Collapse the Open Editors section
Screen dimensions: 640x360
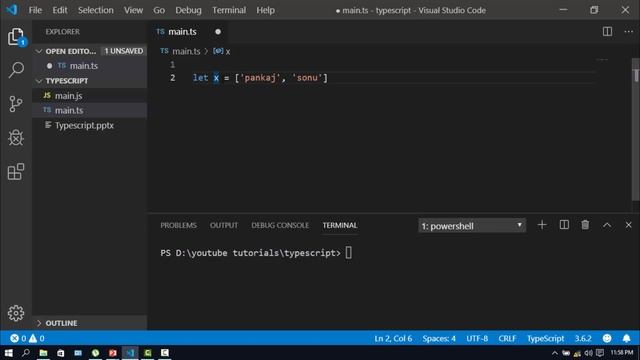click(x=39, y=51)
